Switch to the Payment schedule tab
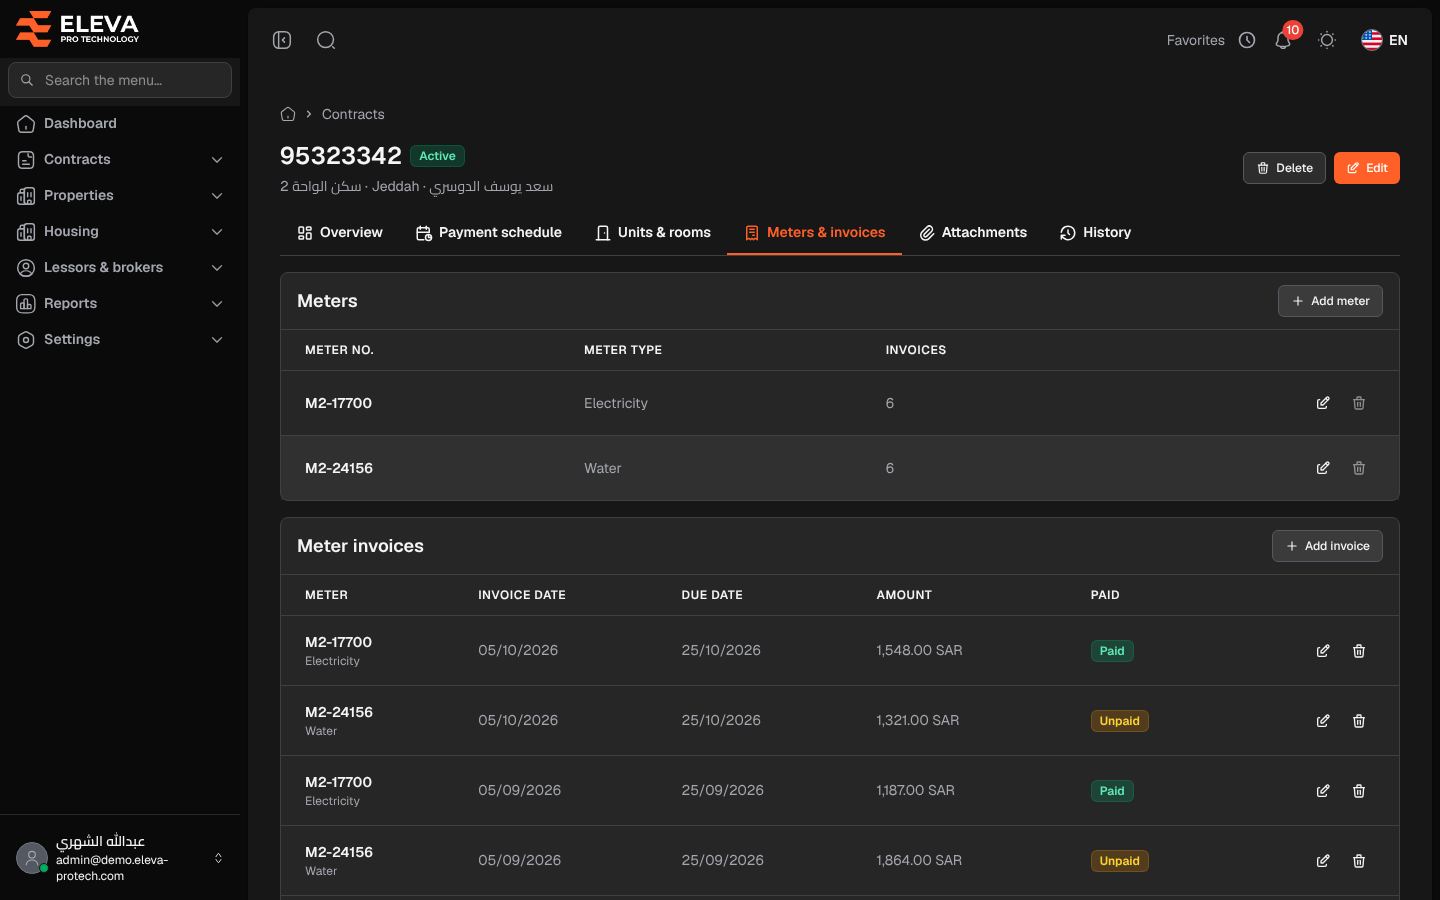This screenshot has width=1440, height=900. [x=488, y=232]
